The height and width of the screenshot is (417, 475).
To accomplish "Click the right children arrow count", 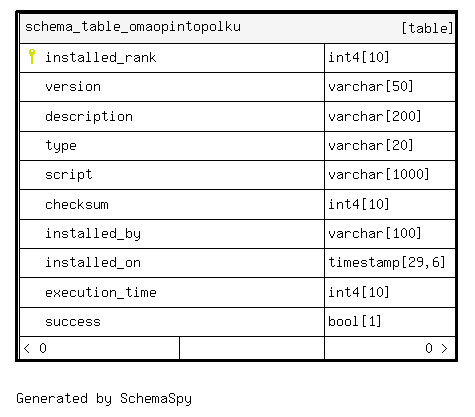I will 436,348.
